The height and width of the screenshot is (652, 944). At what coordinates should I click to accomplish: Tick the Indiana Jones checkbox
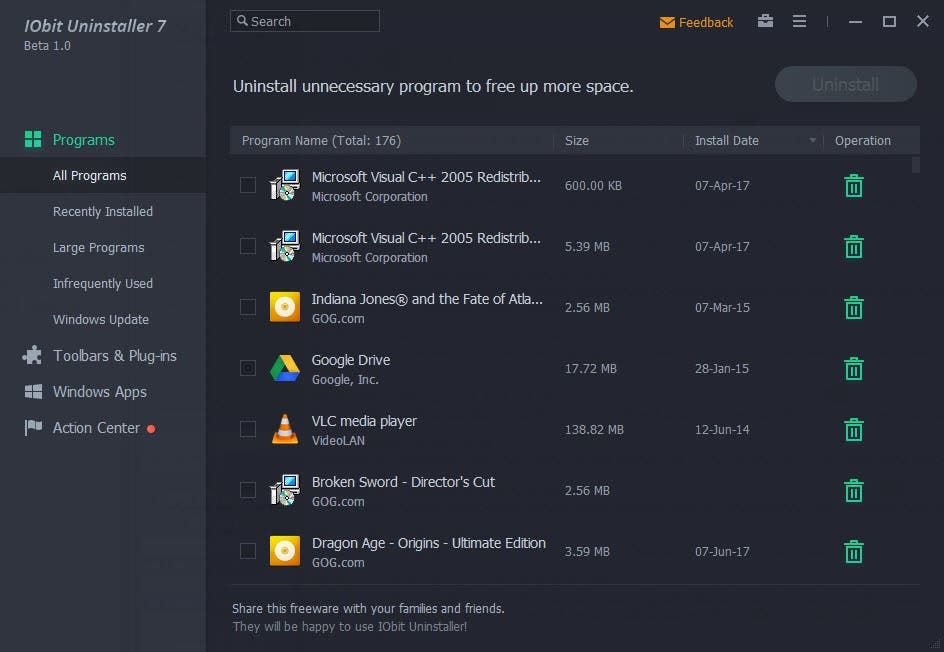247,307
